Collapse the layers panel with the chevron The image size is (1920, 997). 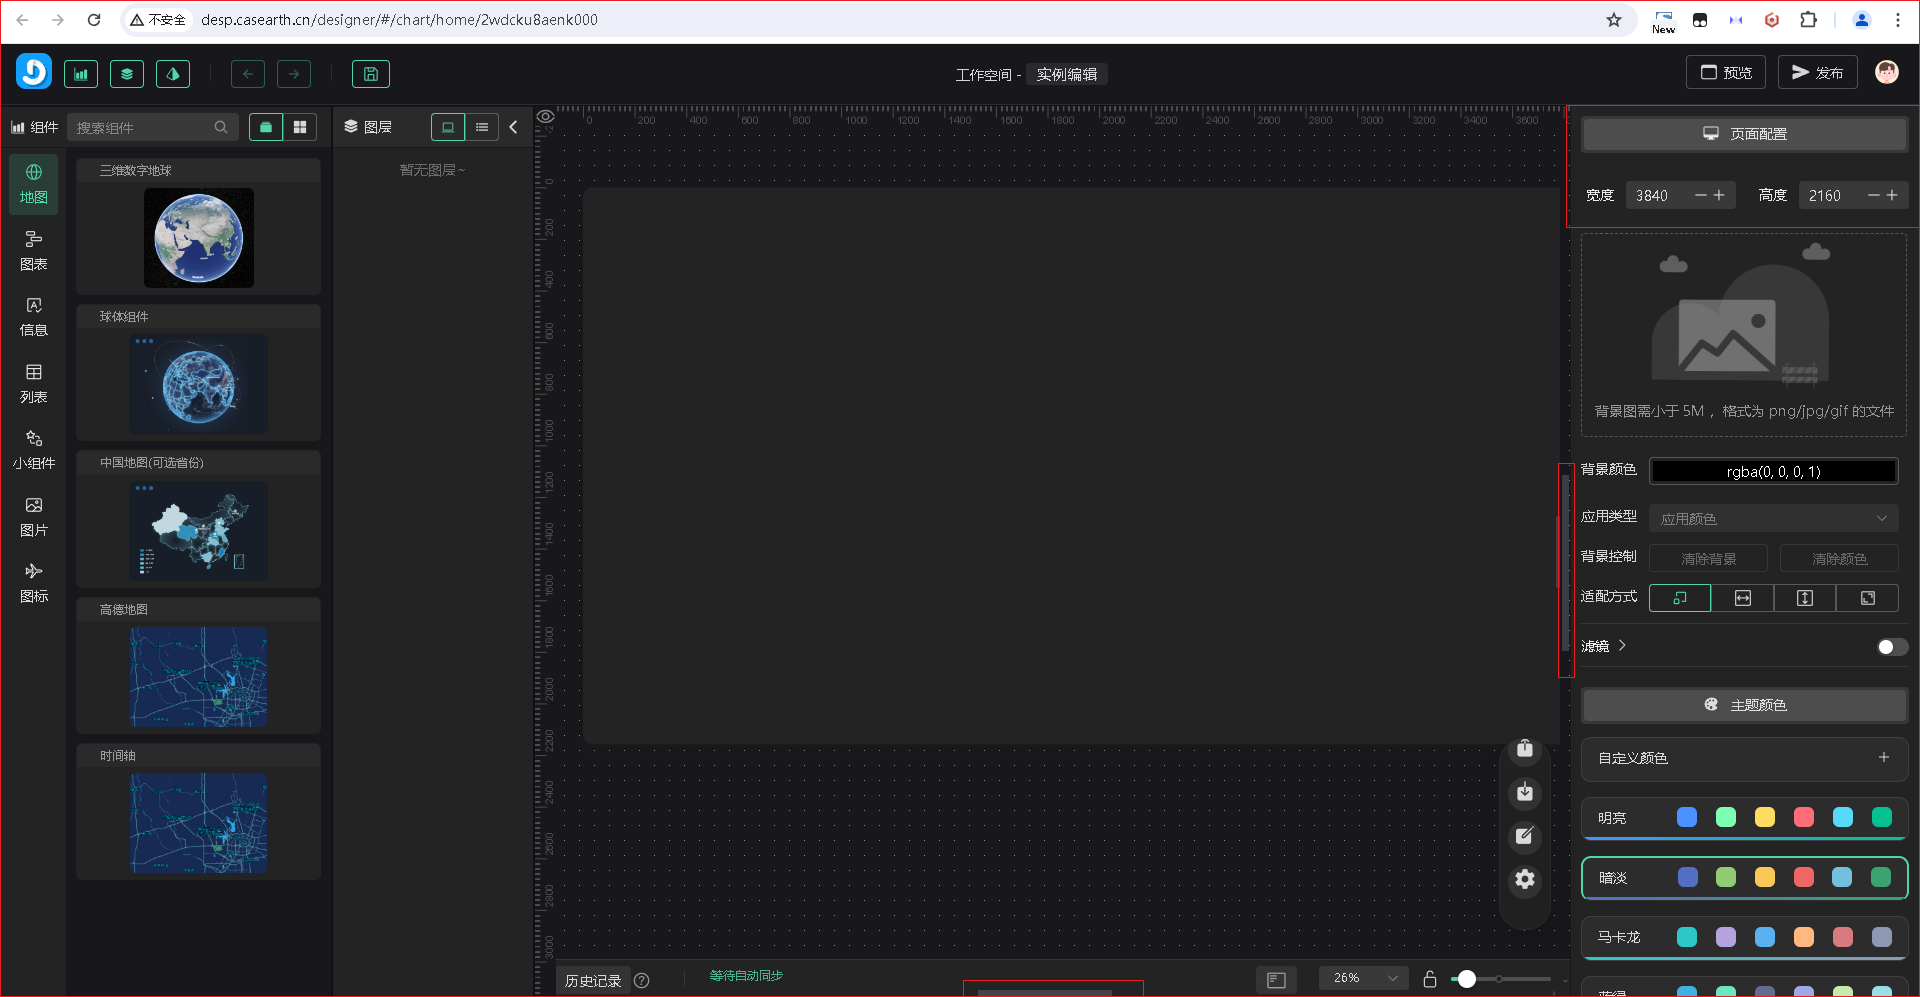[x=513, y=127]
